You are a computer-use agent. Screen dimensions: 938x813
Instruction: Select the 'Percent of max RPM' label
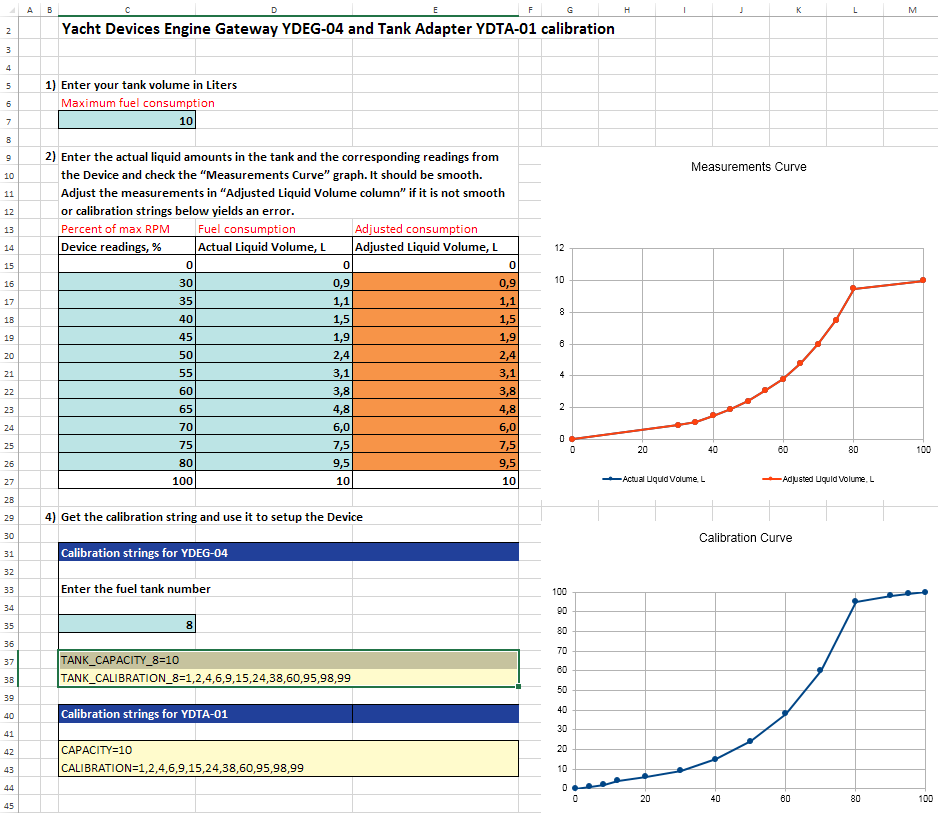click(115, 229)
